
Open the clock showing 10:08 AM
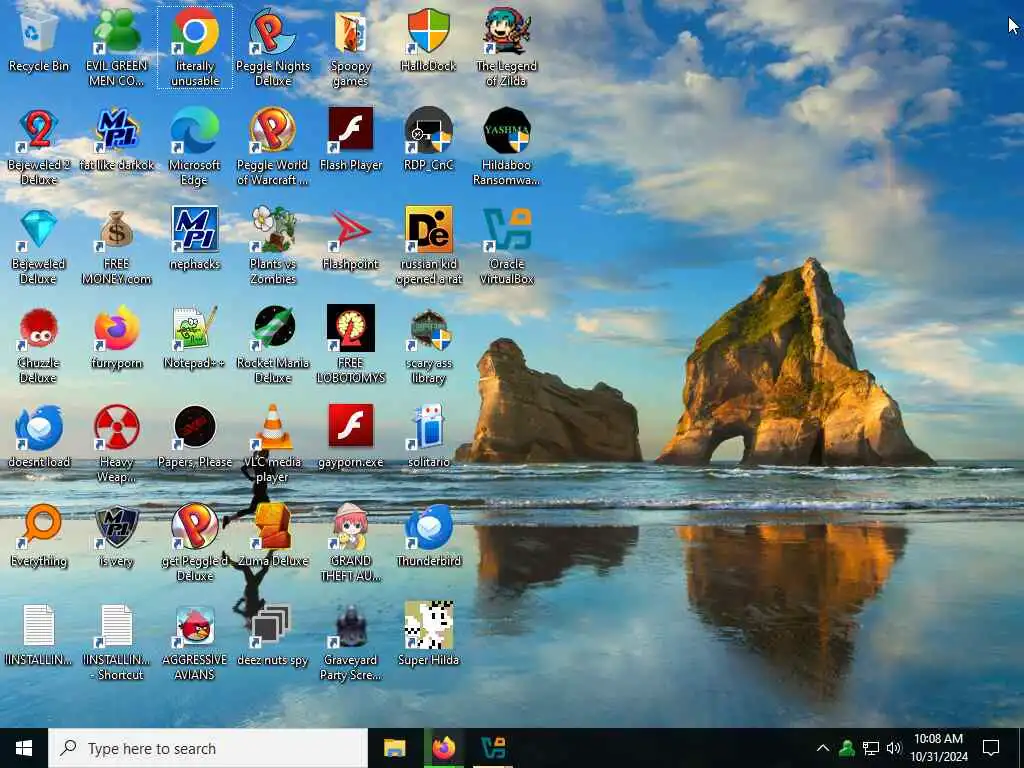938,748
